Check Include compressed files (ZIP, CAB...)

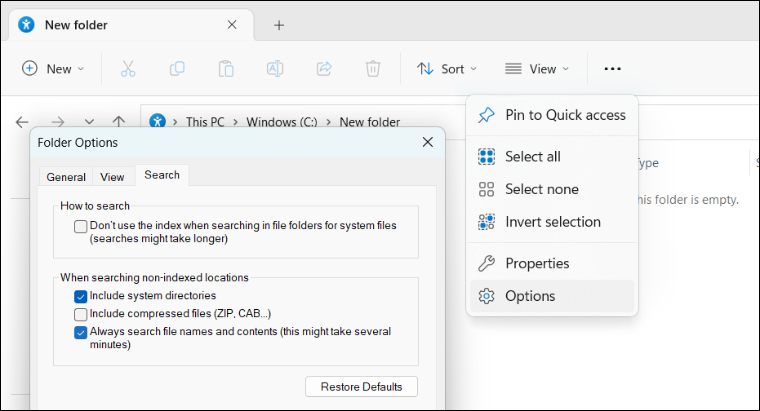[81, 314]
